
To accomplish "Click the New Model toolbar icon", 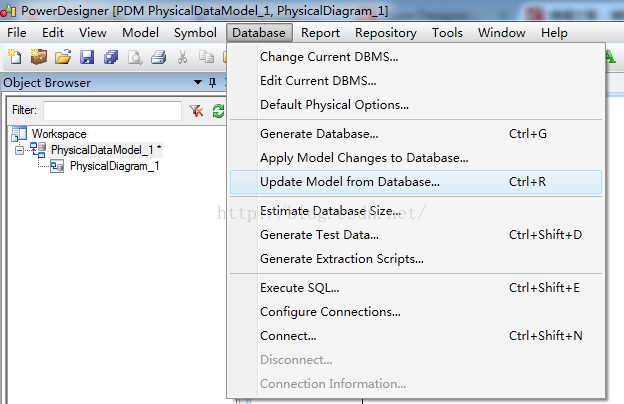I will click(15, 57).
